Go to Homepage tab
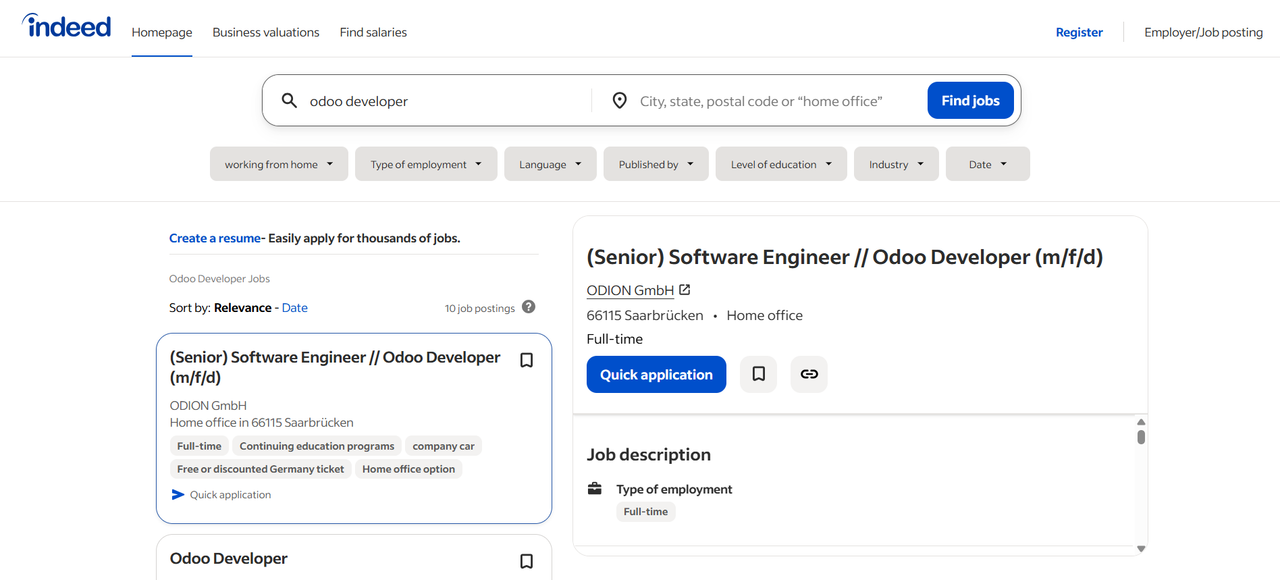Screen dimensions: 1280x580 tap(162, 32)
